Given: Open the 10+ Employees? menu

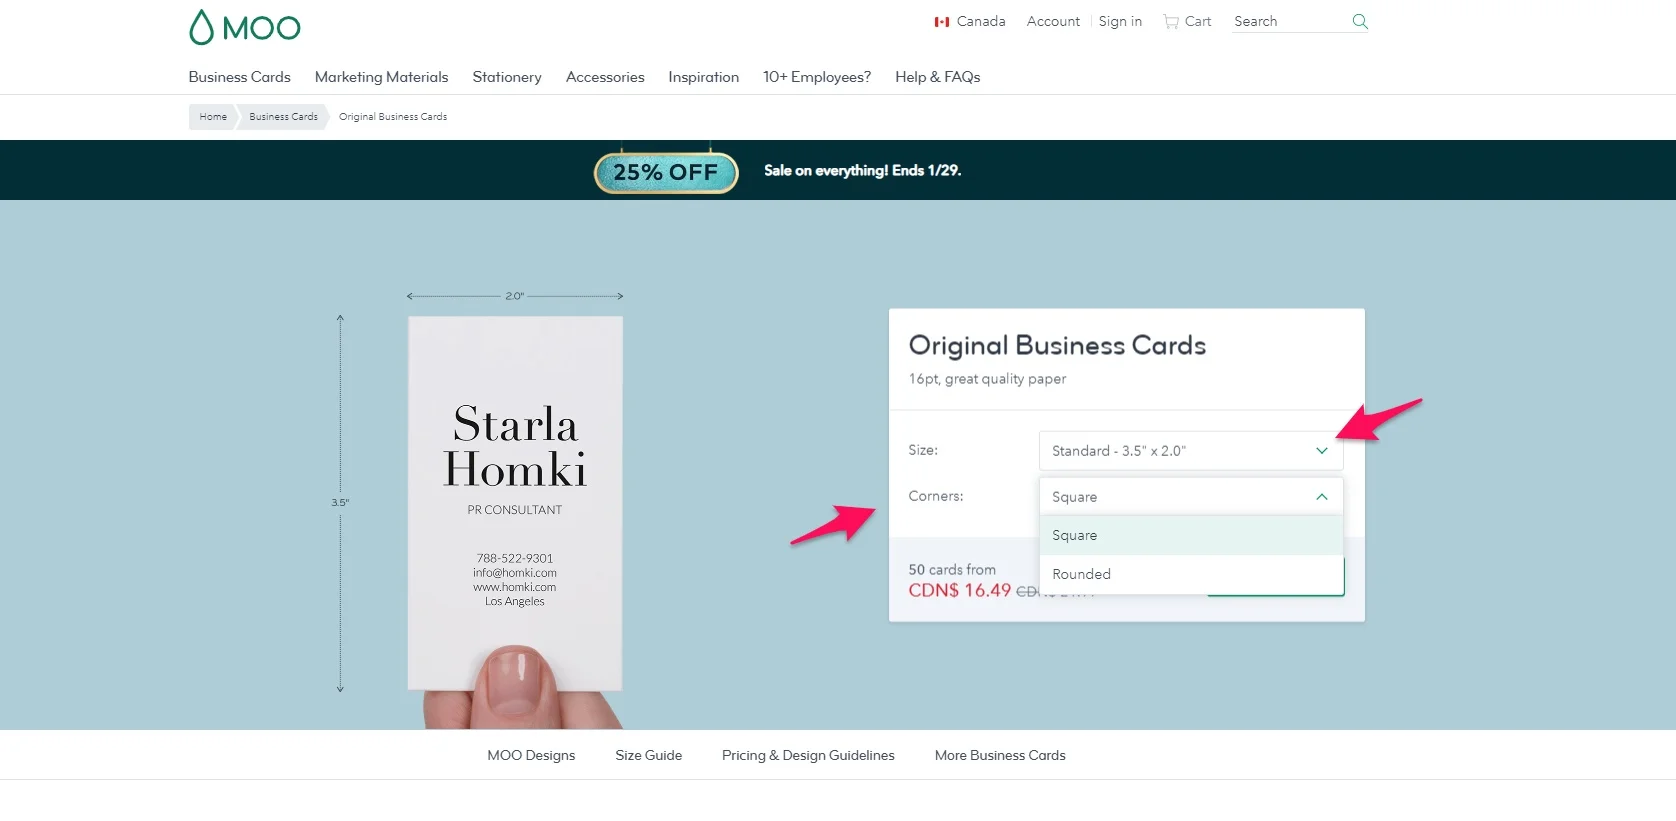Looking at the screenshot, I should click(817, 77).
